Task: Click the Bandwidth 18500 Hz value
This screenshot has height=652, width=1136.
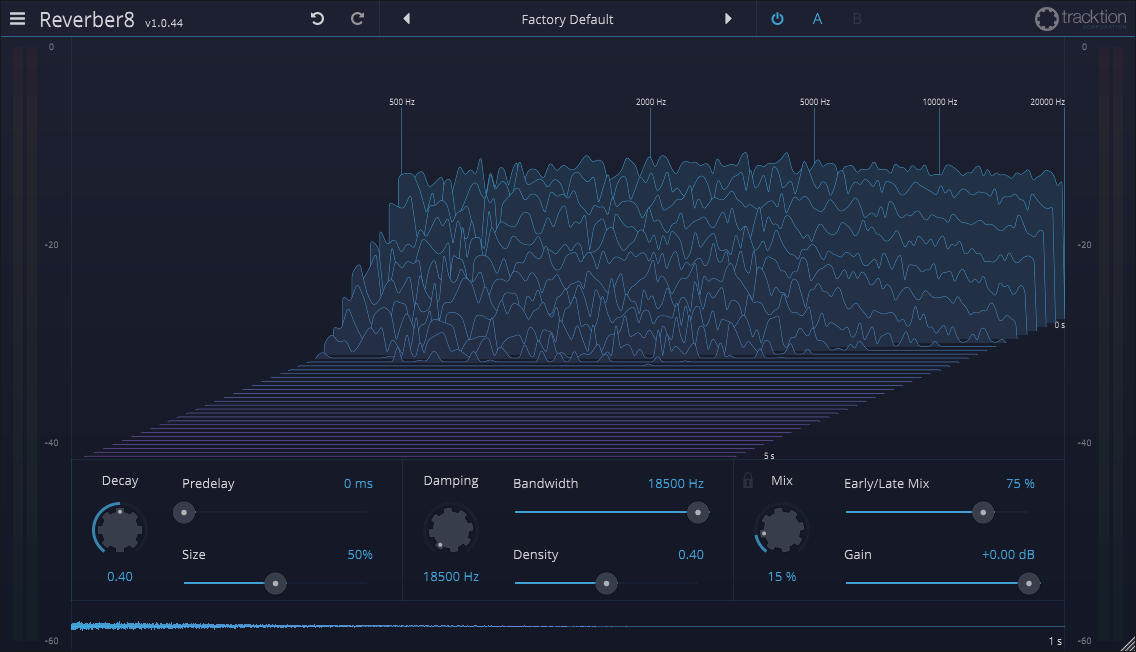Action: (675, 483)
